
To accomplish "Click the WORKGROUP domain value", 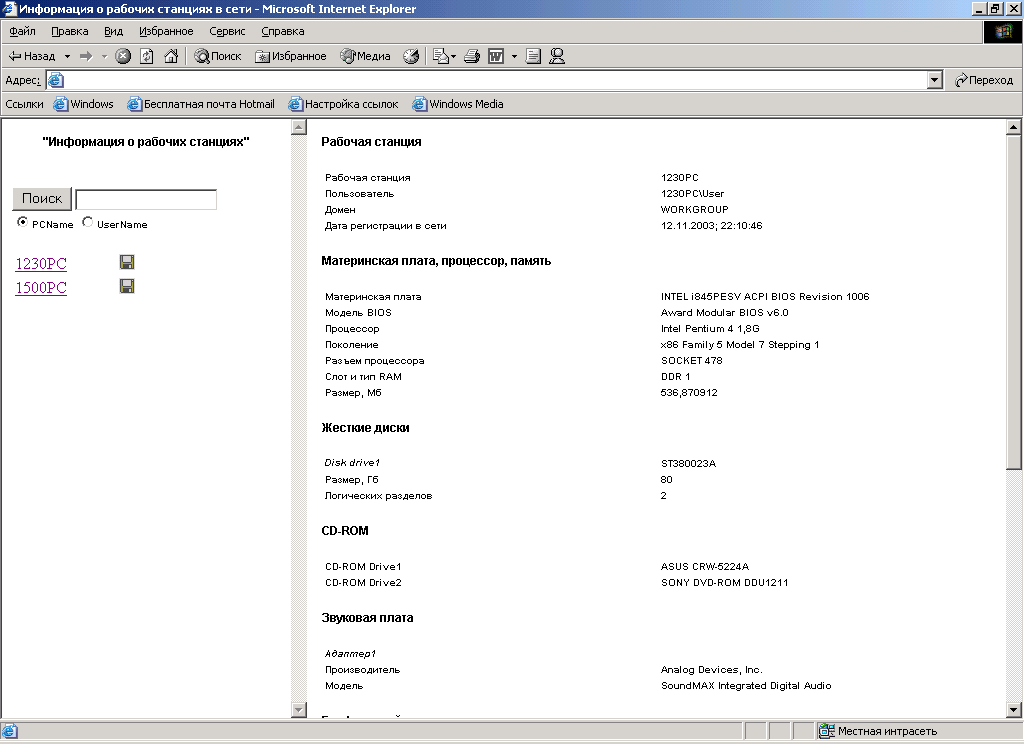I will coord(694,210).
